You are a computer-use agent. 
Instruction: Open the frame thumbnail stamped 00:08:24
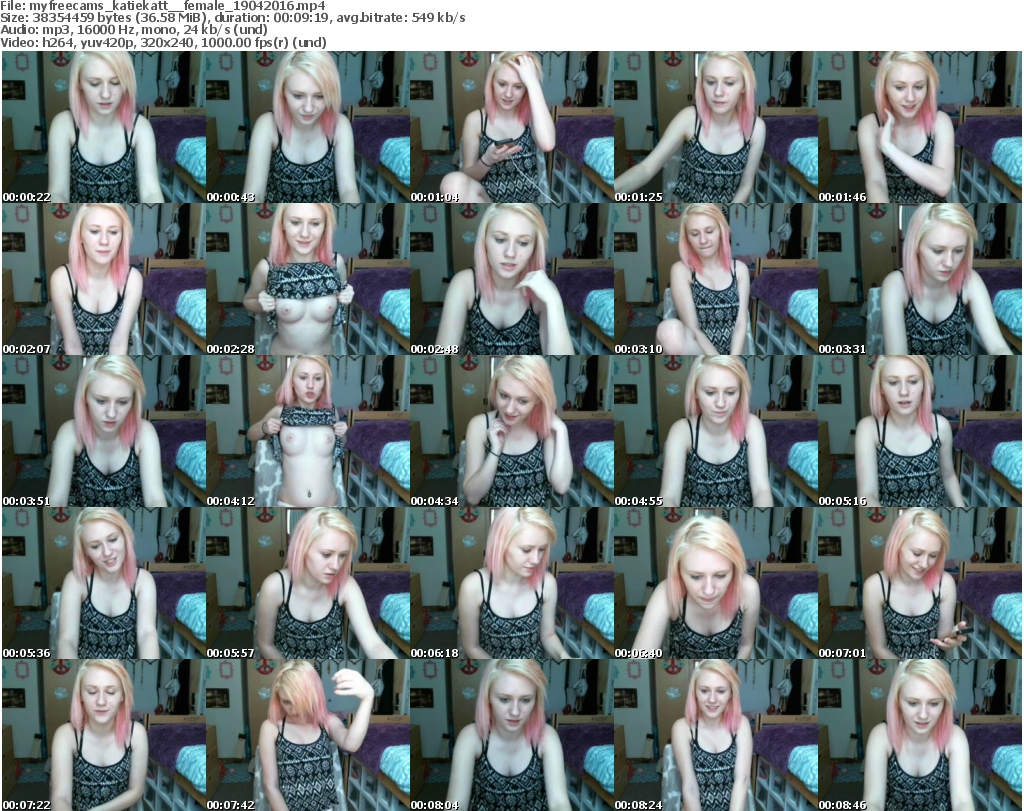coord(715,735)
